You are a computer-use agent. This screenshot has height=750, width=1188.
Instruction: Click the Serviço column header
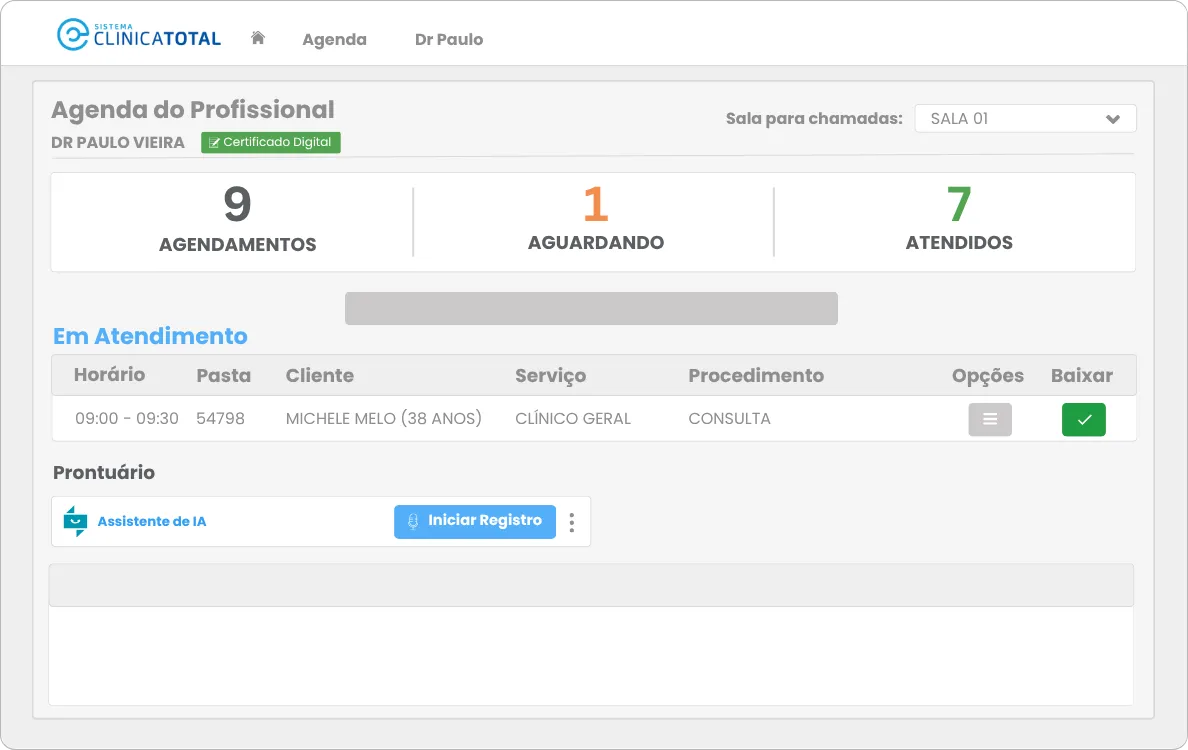pos(551,376)
